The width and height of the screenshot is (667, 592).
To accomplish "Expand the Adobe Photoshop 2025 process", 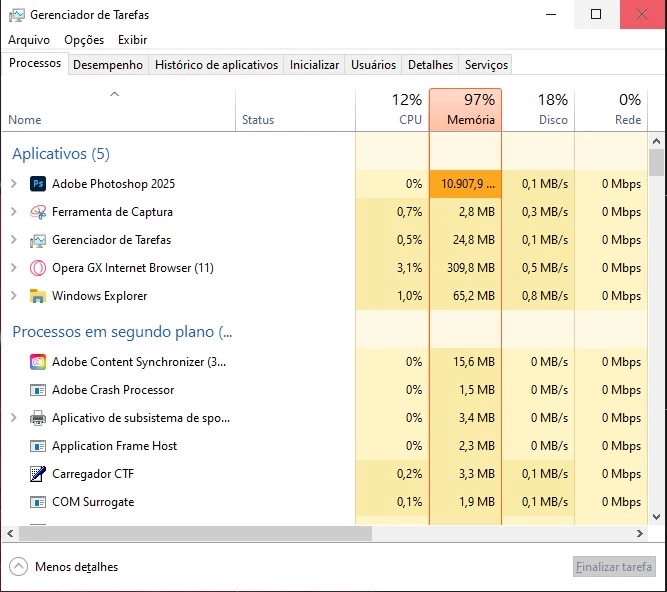I will [14, 184].
